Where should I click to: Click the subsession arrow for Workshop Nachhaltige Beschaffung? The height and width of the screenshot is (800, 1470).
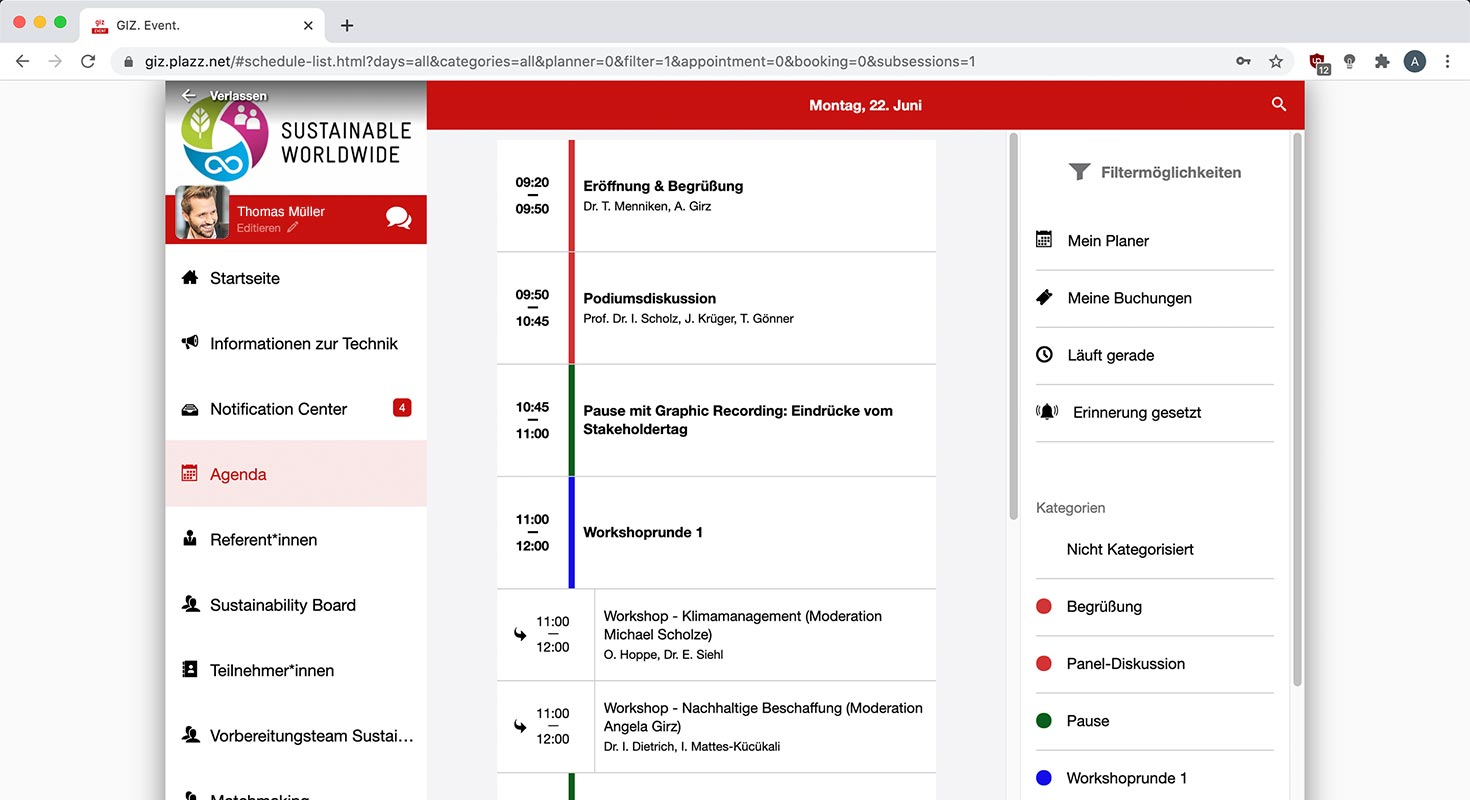pos(520,726)
